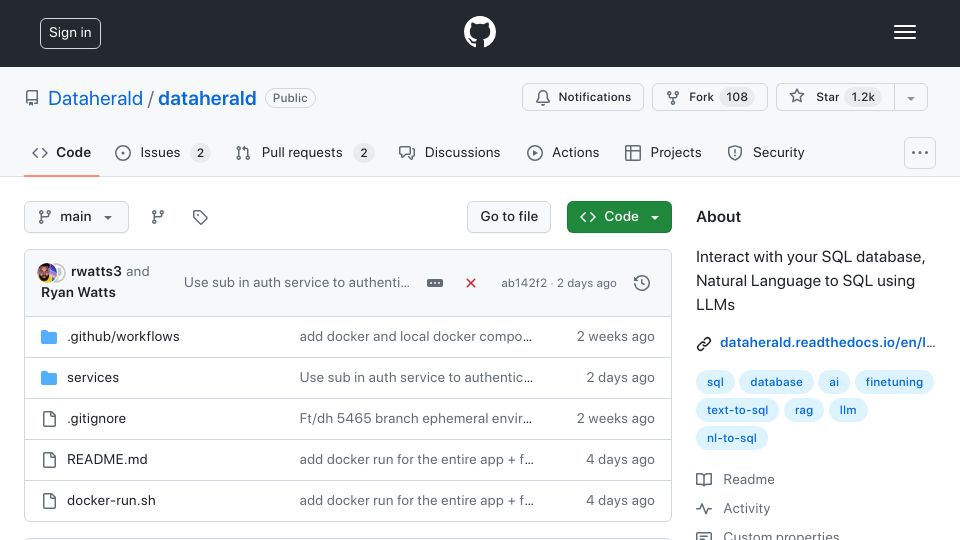Open the Activity link in About

click(733, 509)
